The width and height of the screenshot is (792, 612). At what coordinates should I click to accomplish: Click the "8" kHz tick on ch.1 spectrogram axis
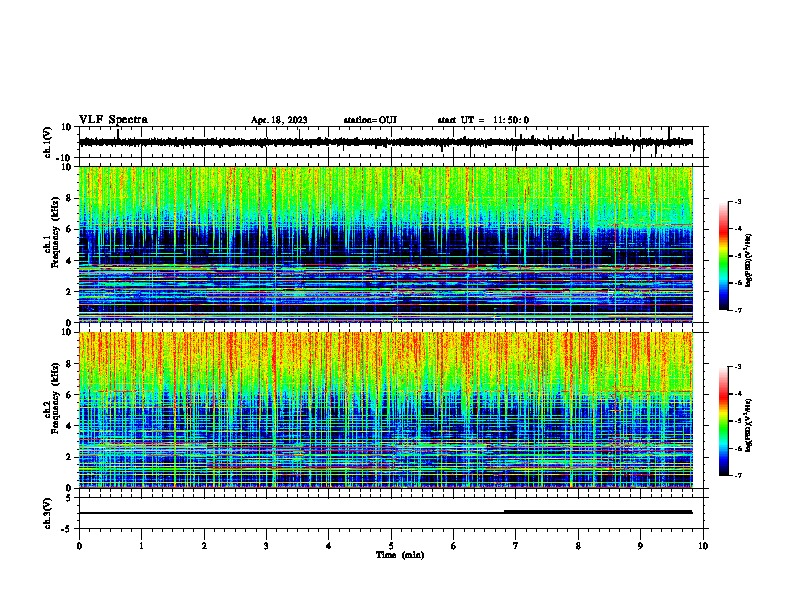click(69, 198)
